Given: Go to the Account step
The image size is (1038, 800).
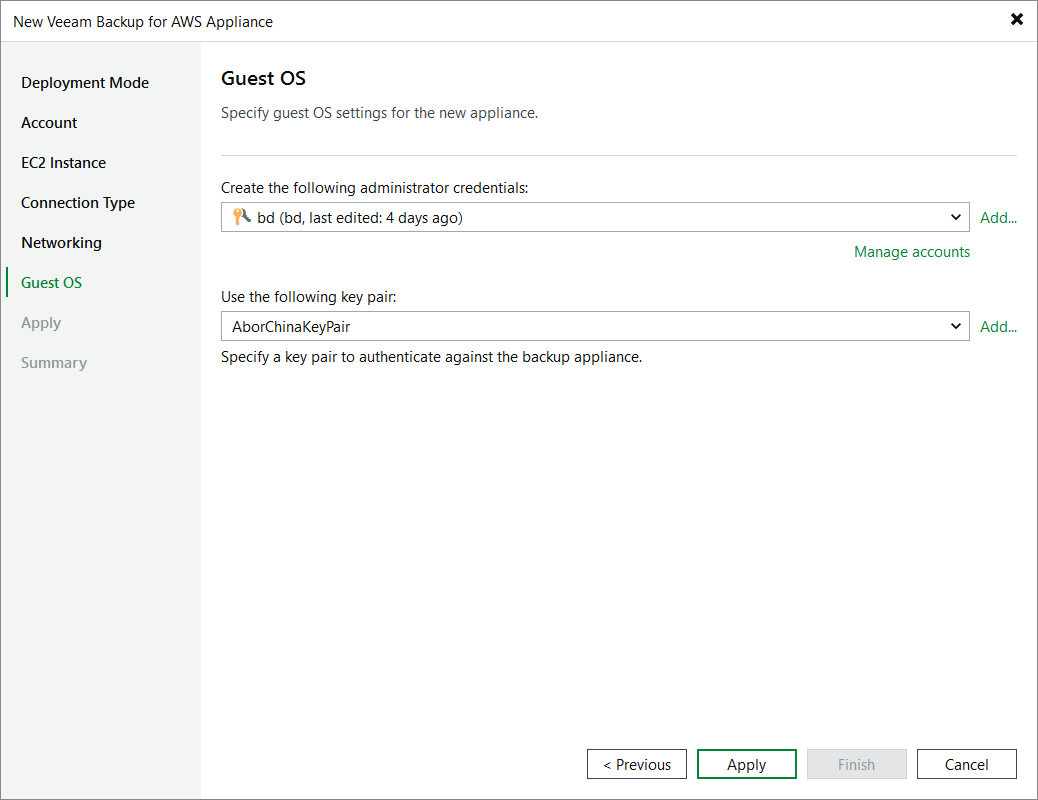Looking at the screenshot, I should click(x=49, y=123).
